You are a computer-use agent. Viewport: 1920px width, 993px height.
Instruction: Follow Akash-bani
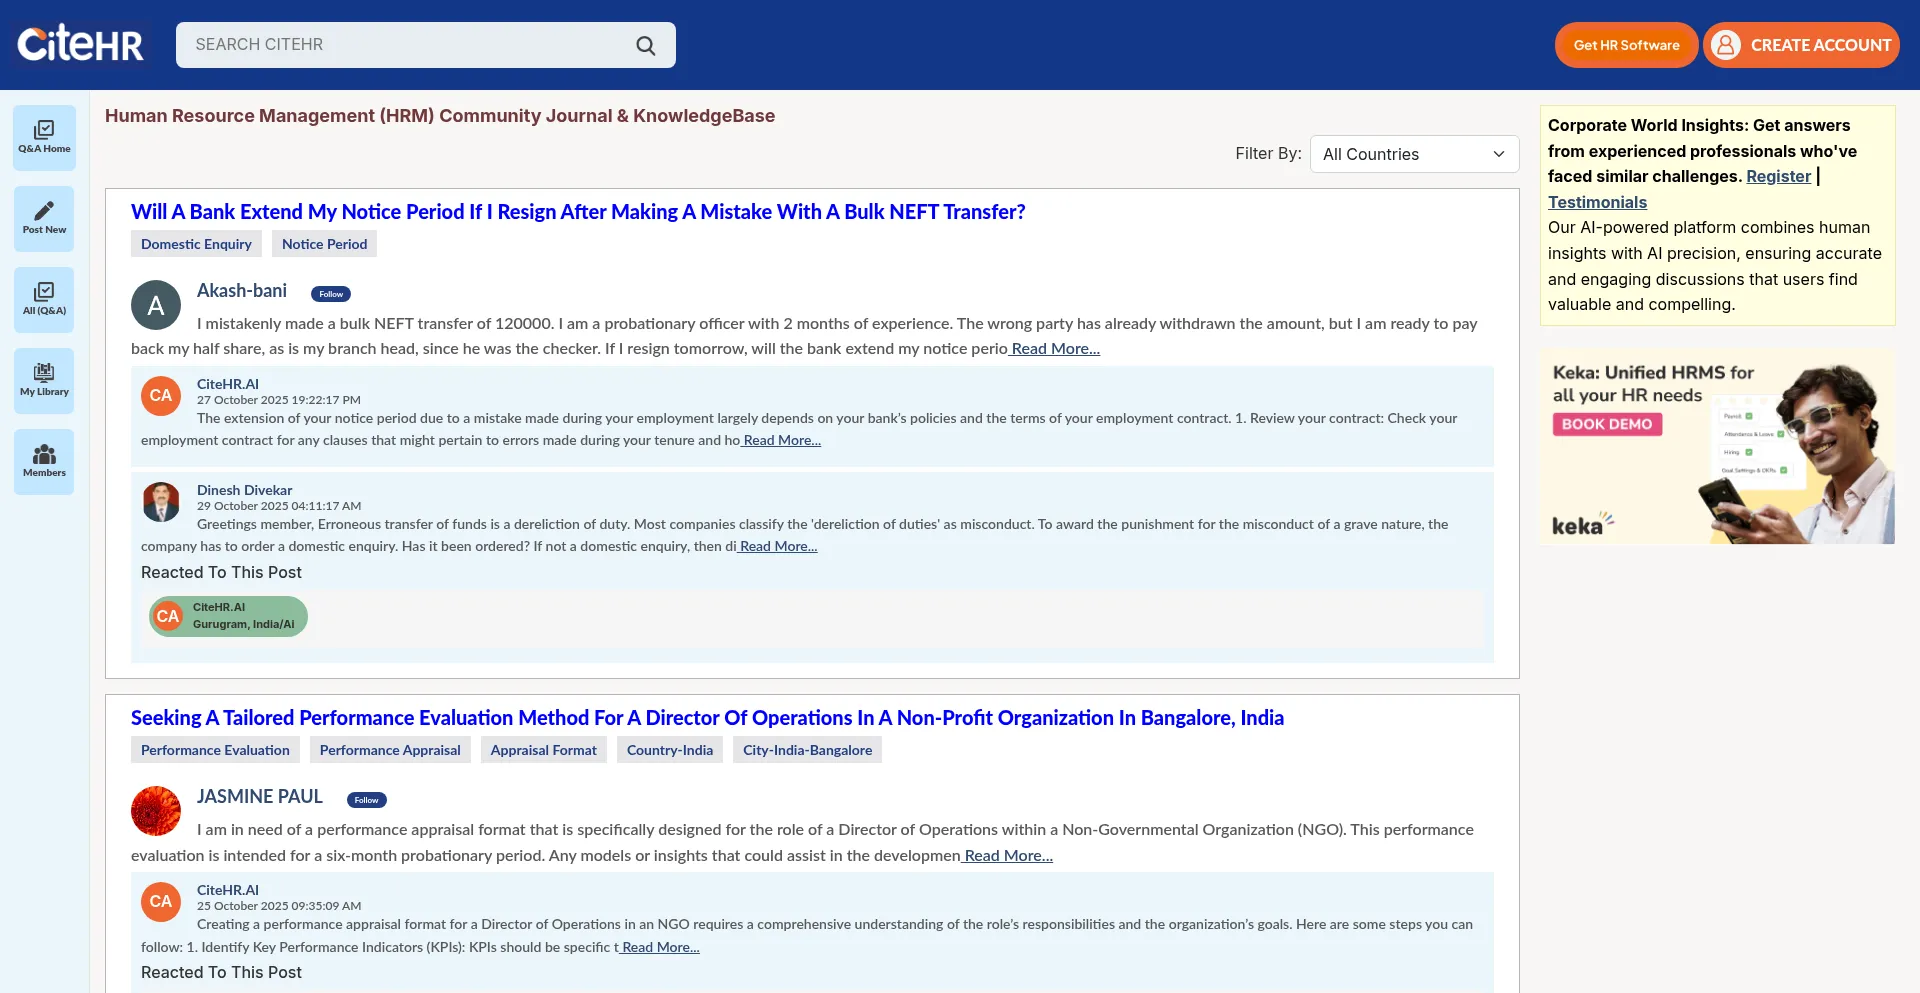point(331,294)
